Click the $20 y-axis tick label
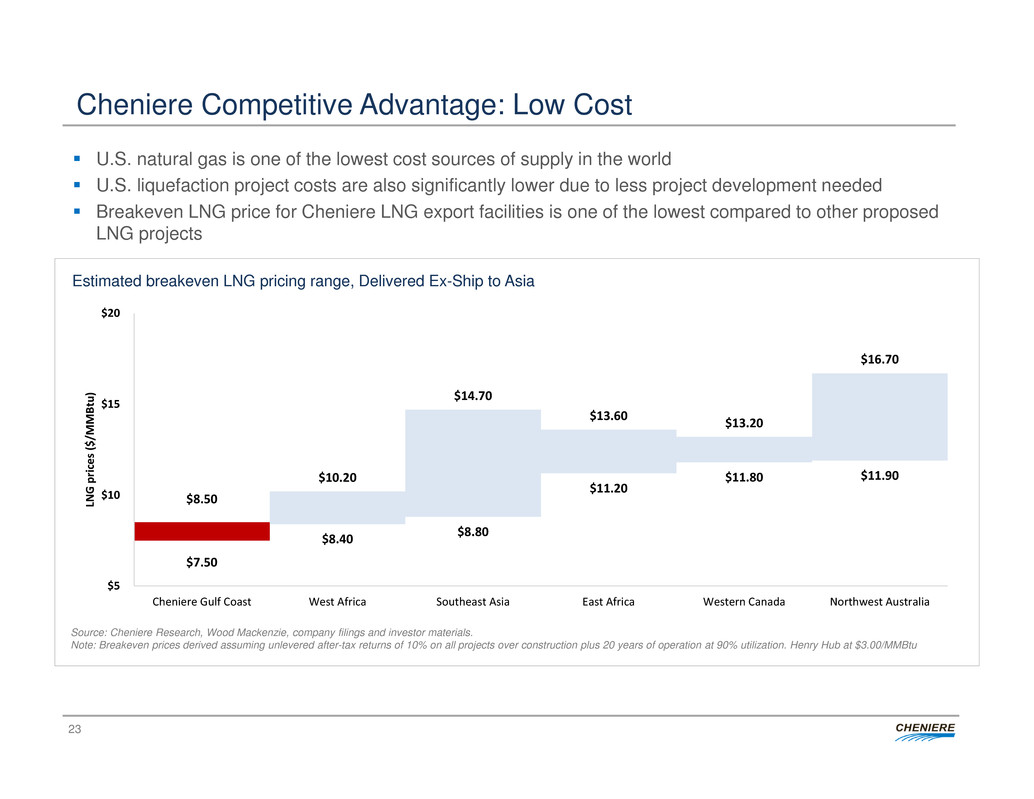Screen dimensions: 1034x799 pos(109,314)
